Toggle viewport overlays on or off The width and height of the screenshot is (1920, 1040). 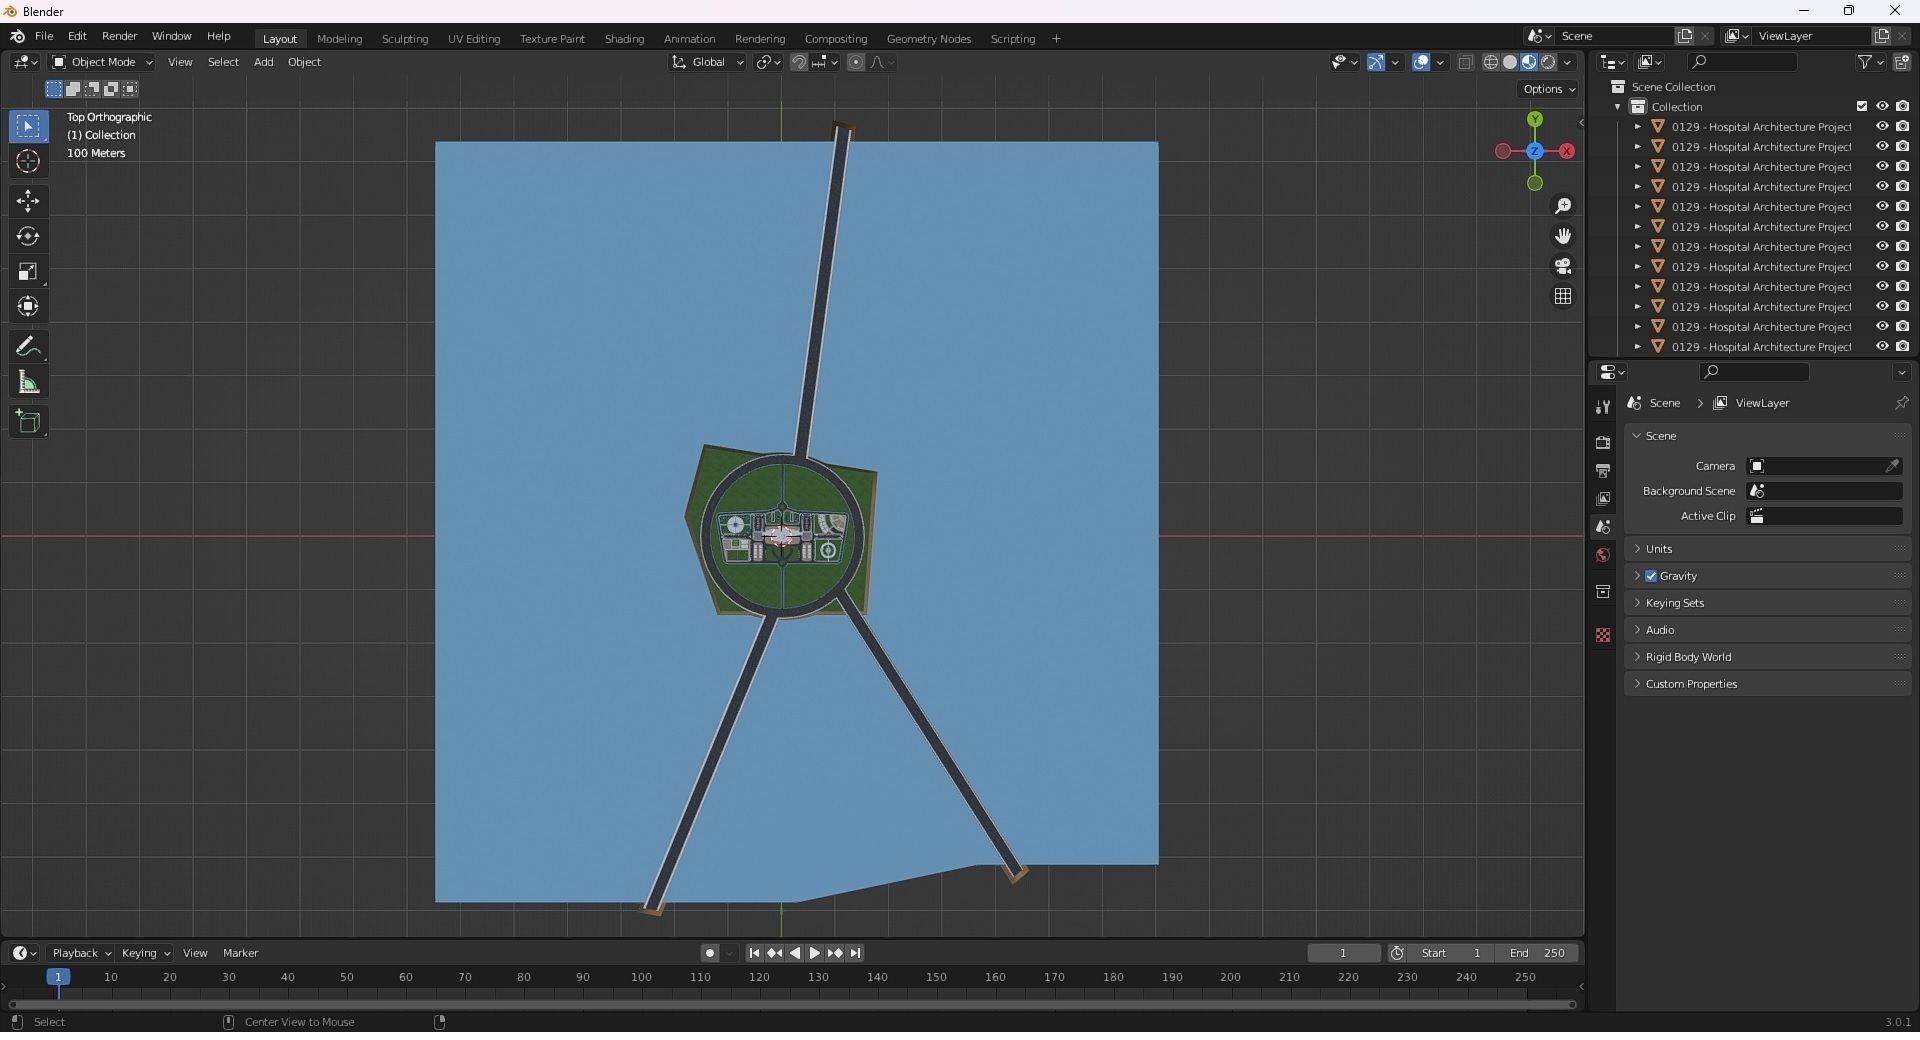click(1421, 62)
